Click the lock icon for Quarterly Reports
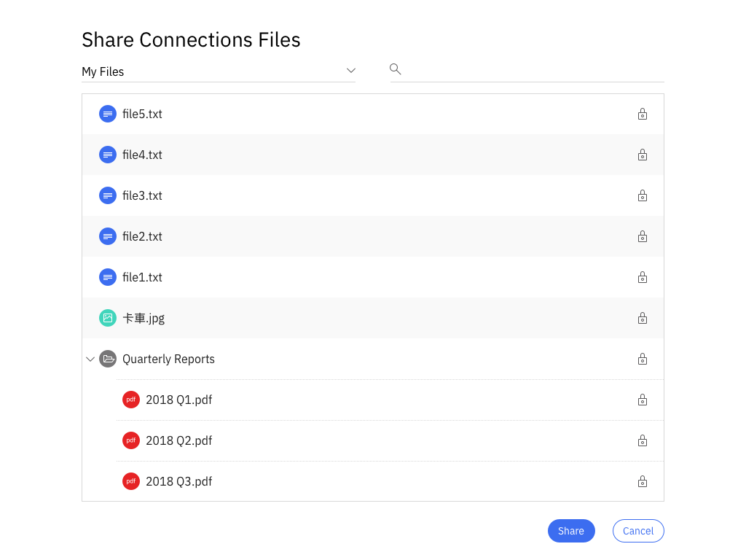The height and width of the screenshot is (560, 746). click(x=642, y=359)
